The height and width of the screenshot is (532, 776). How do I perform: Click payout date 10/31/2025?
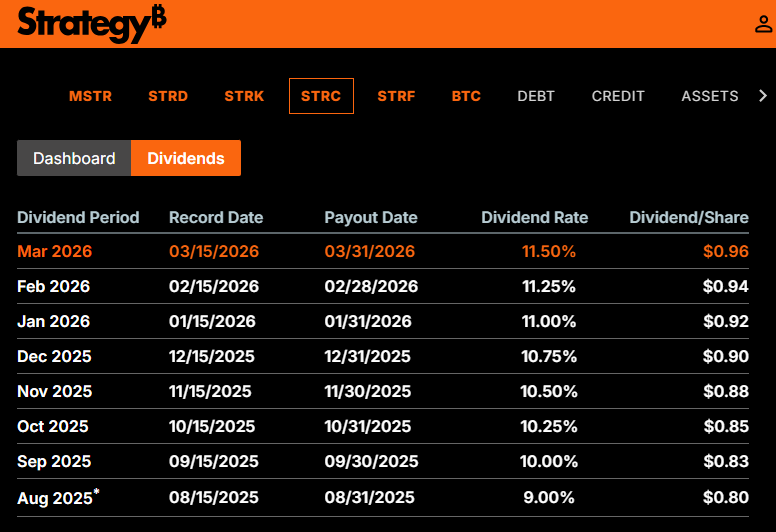coord(368,426)
